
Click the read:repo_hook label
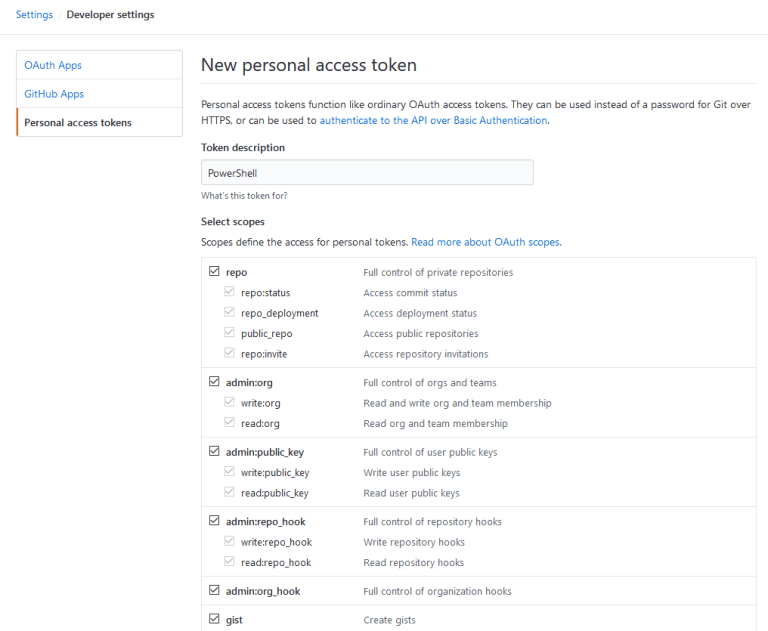tap(276, 563)
